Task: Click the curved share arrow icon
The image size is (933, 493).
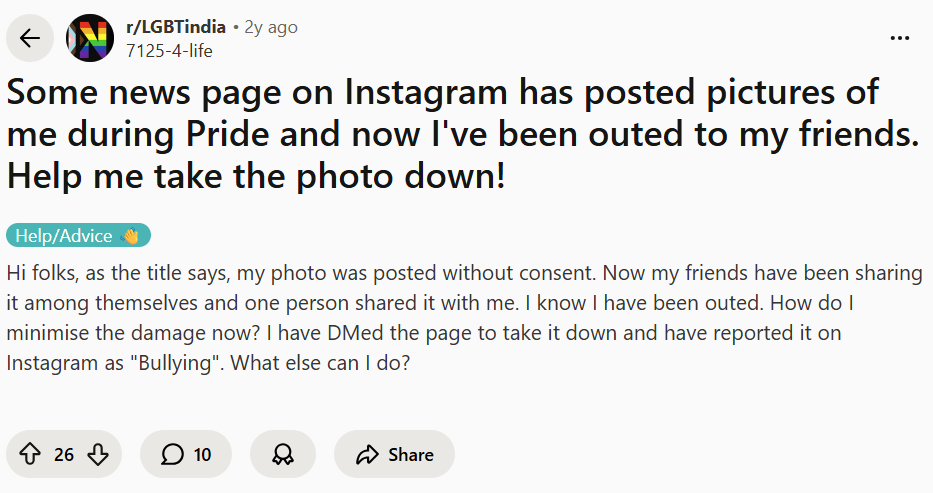Action: [367, 454]
